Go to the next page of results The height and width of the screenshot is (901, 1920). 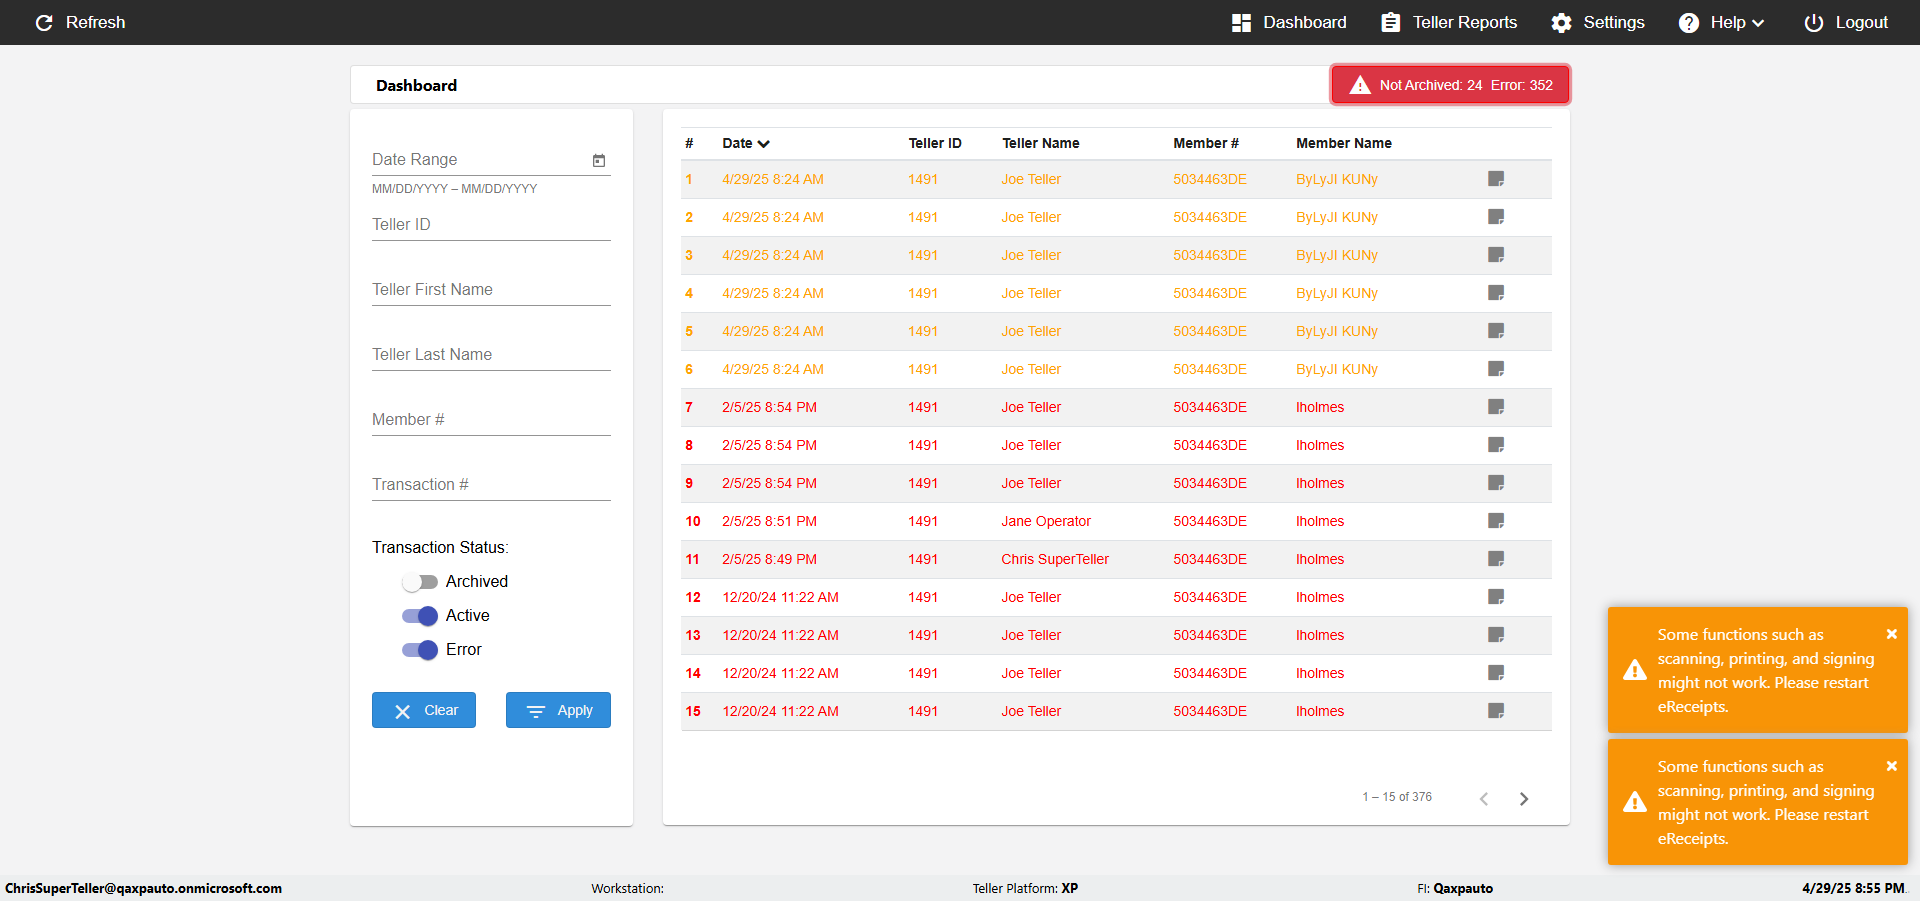pyautogui.click(x=1524, y=798)
